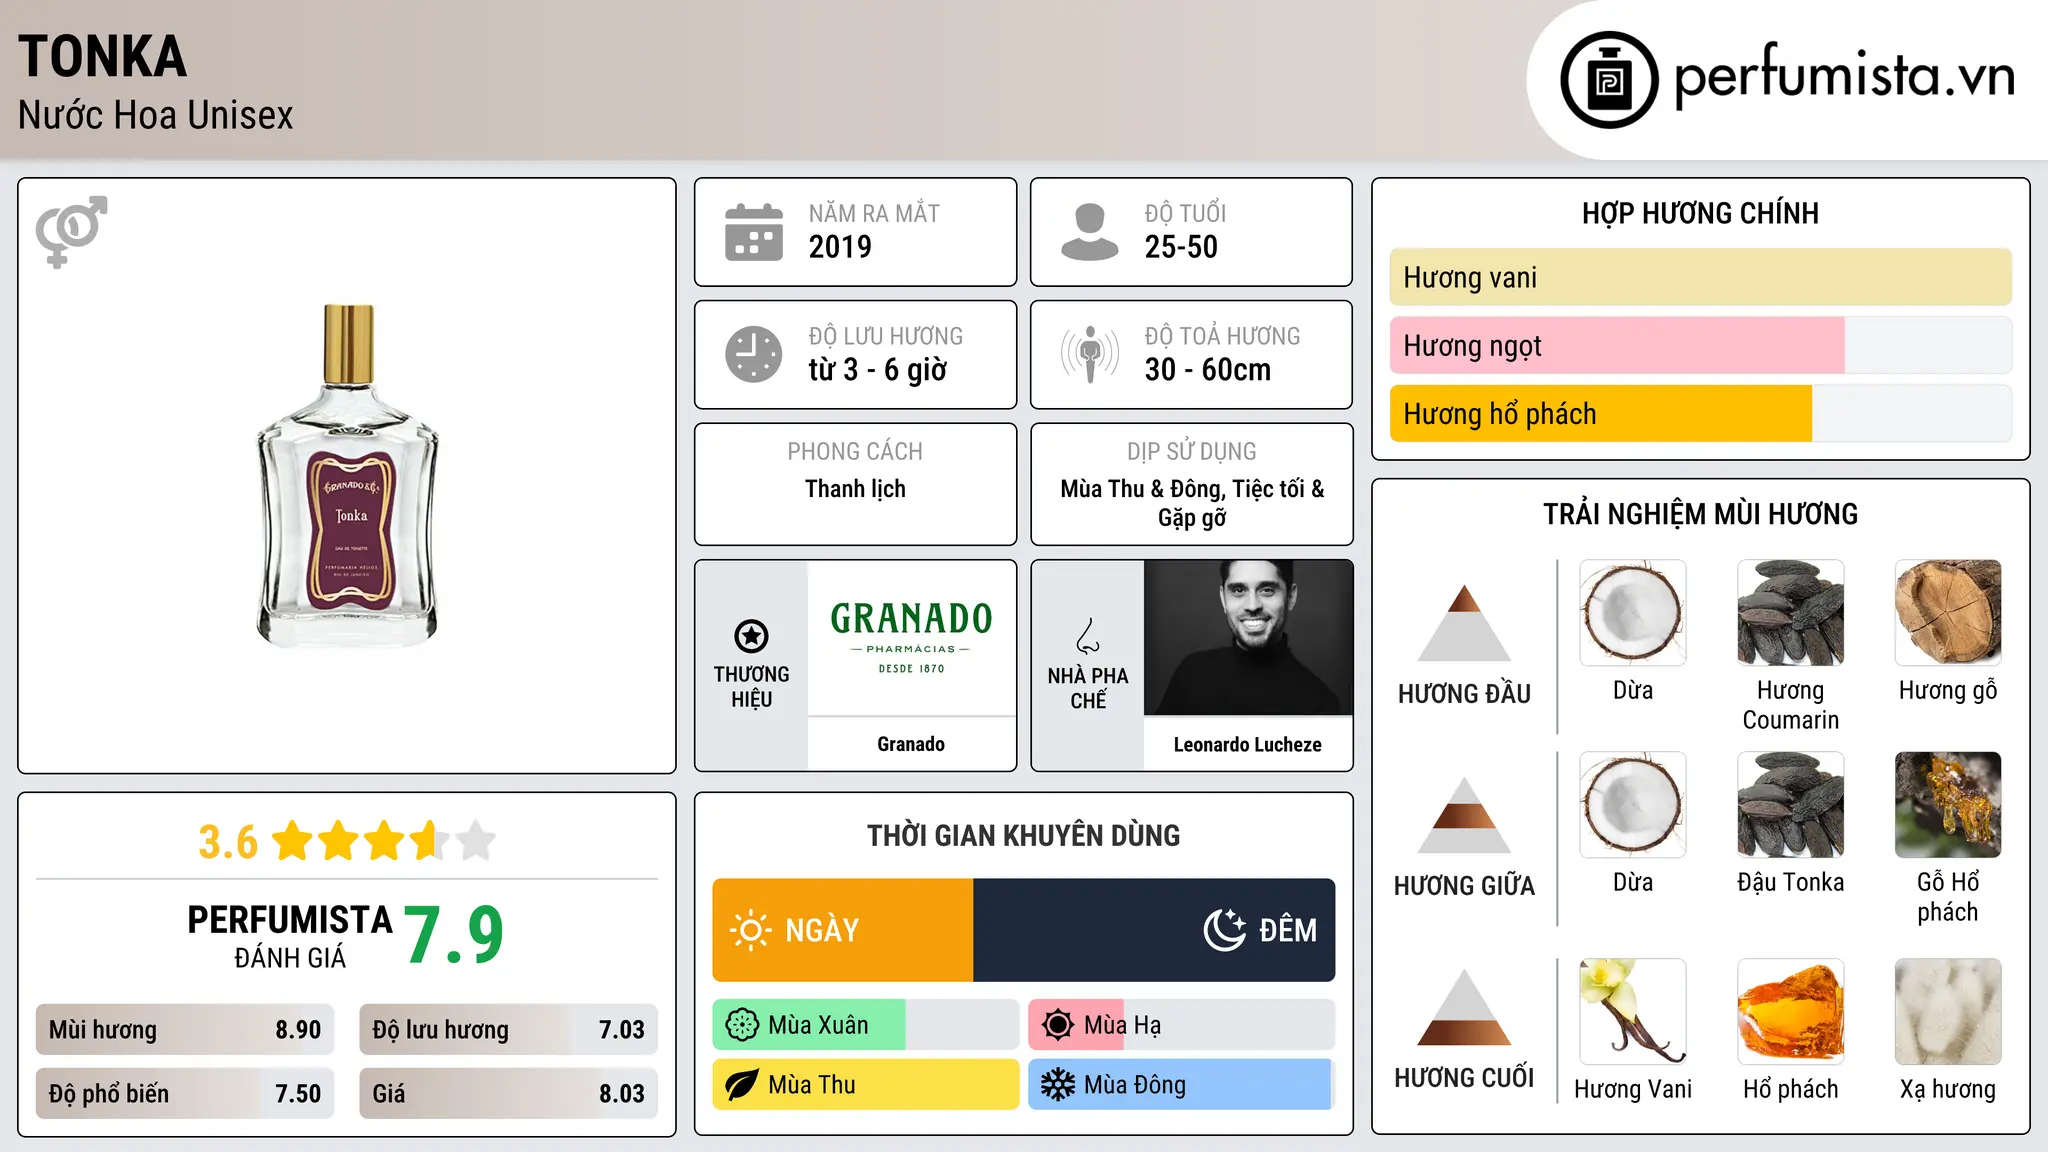Click the Granado brand name caption

tap(911, 744)
